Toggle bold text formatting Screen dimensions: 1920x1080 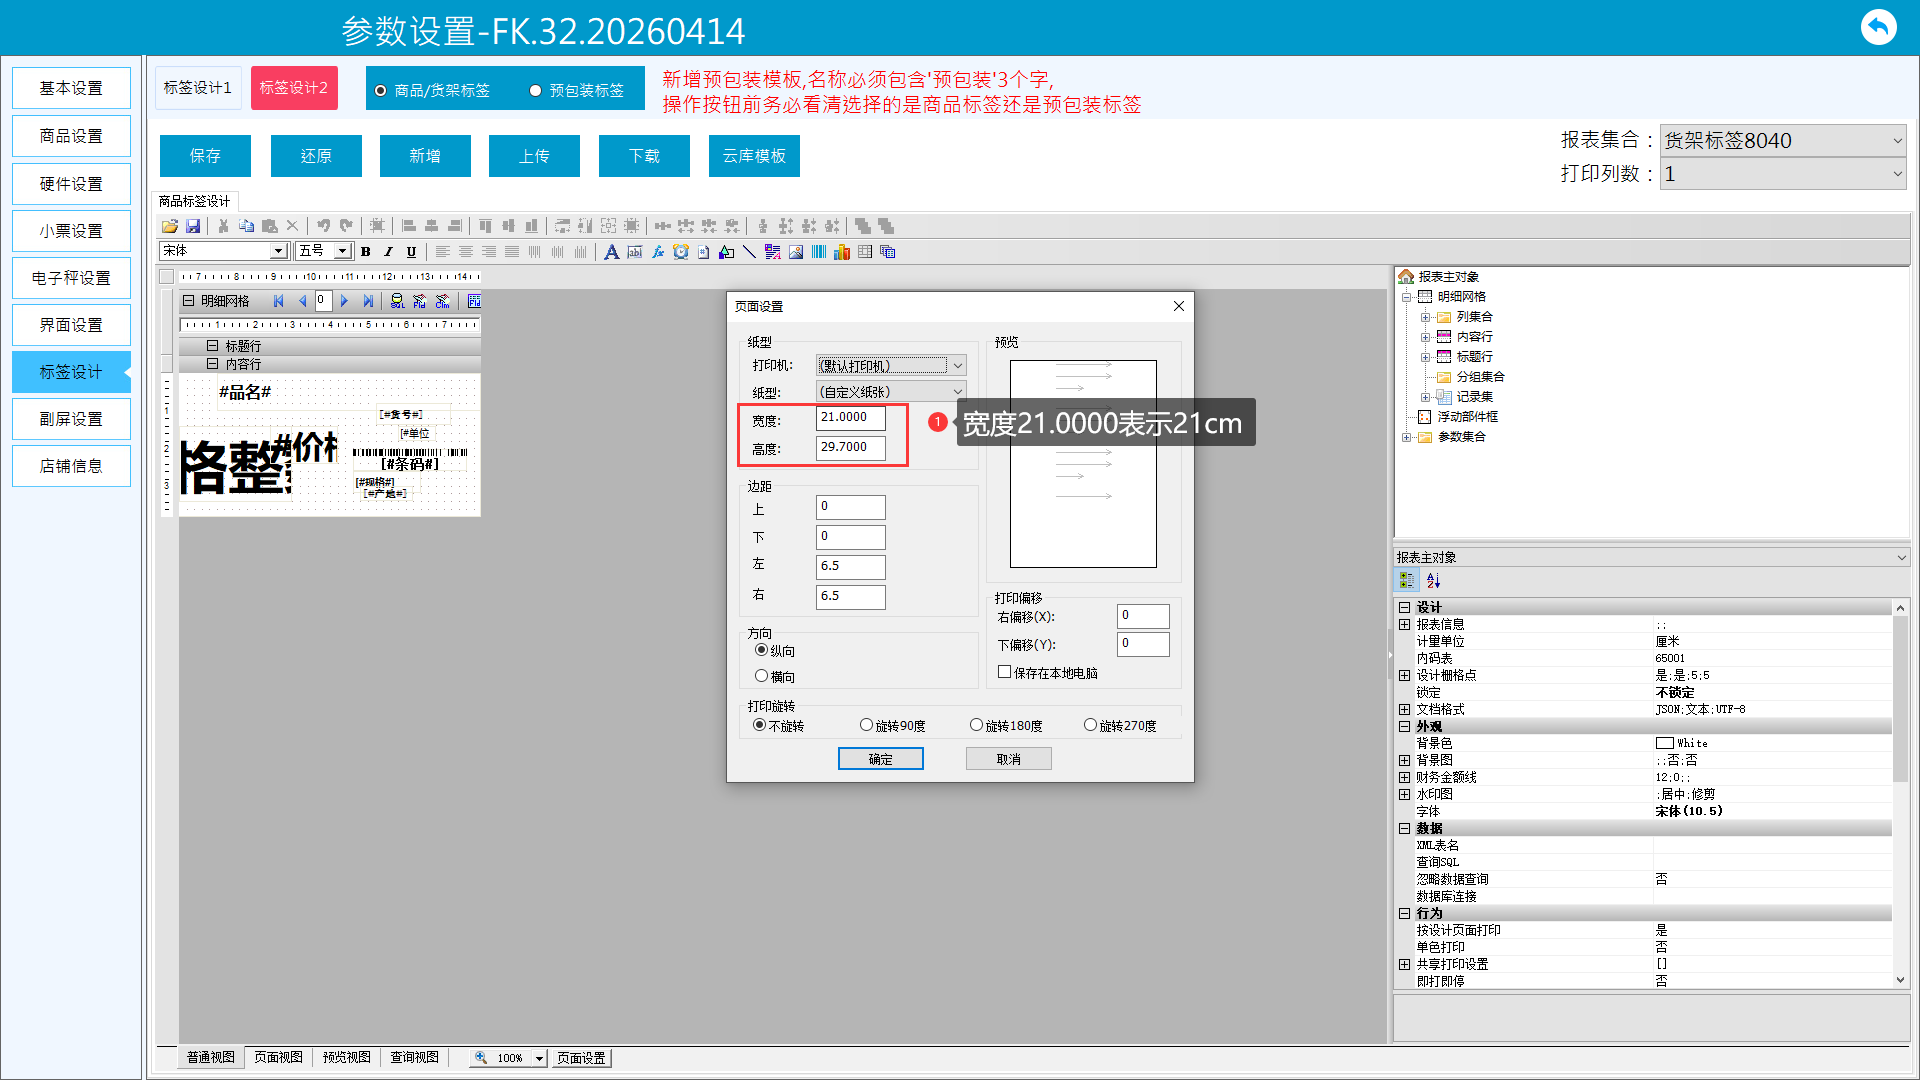tap(366, 252)
